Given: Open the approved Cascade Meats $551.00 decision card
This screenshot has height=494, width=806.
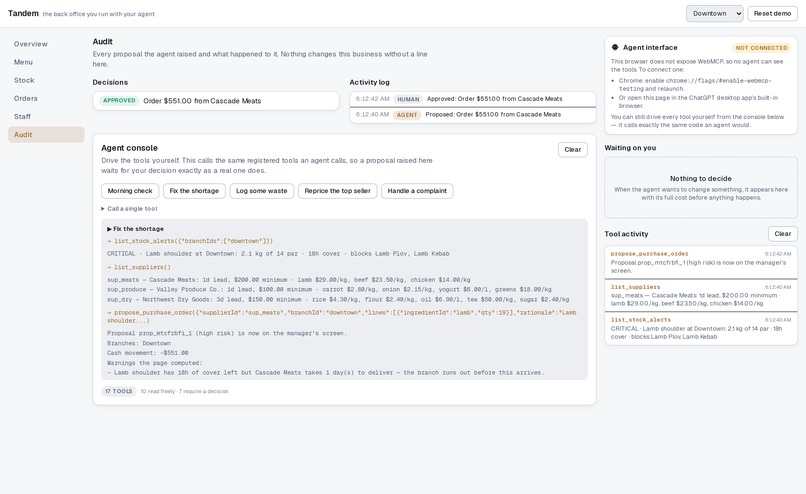Looking at the screenshot, I should click(216, 101).
